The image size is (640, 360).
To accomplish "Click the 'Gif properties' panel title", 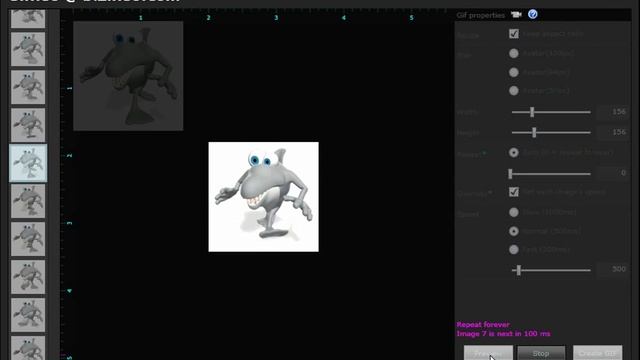I will [x=481, y=15].
